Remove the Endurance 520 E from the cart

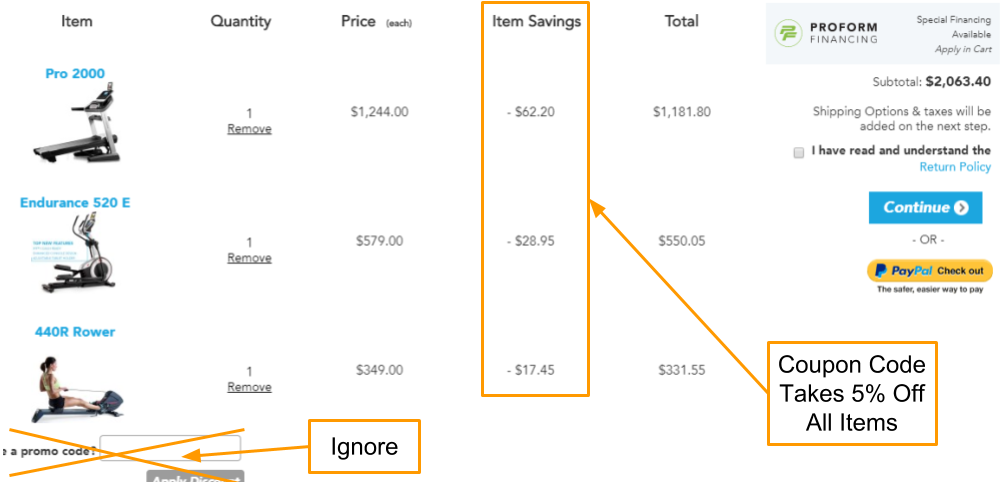(x=249, y=258)
